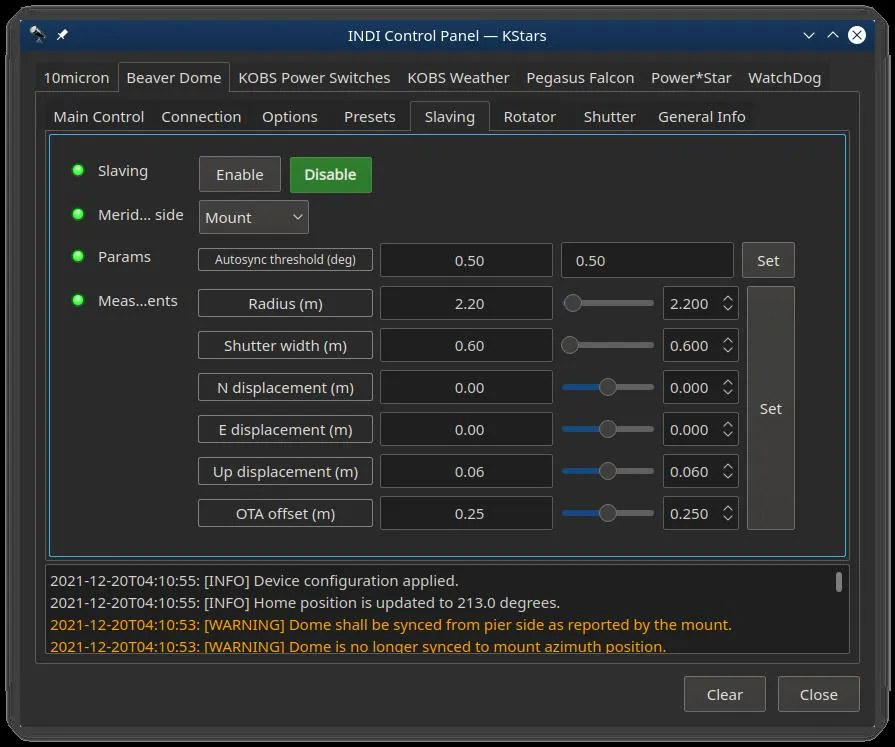The width and height of the screenshot is (895, 747).
Task: Clear the log messages
Action: (x=724, y=694)
